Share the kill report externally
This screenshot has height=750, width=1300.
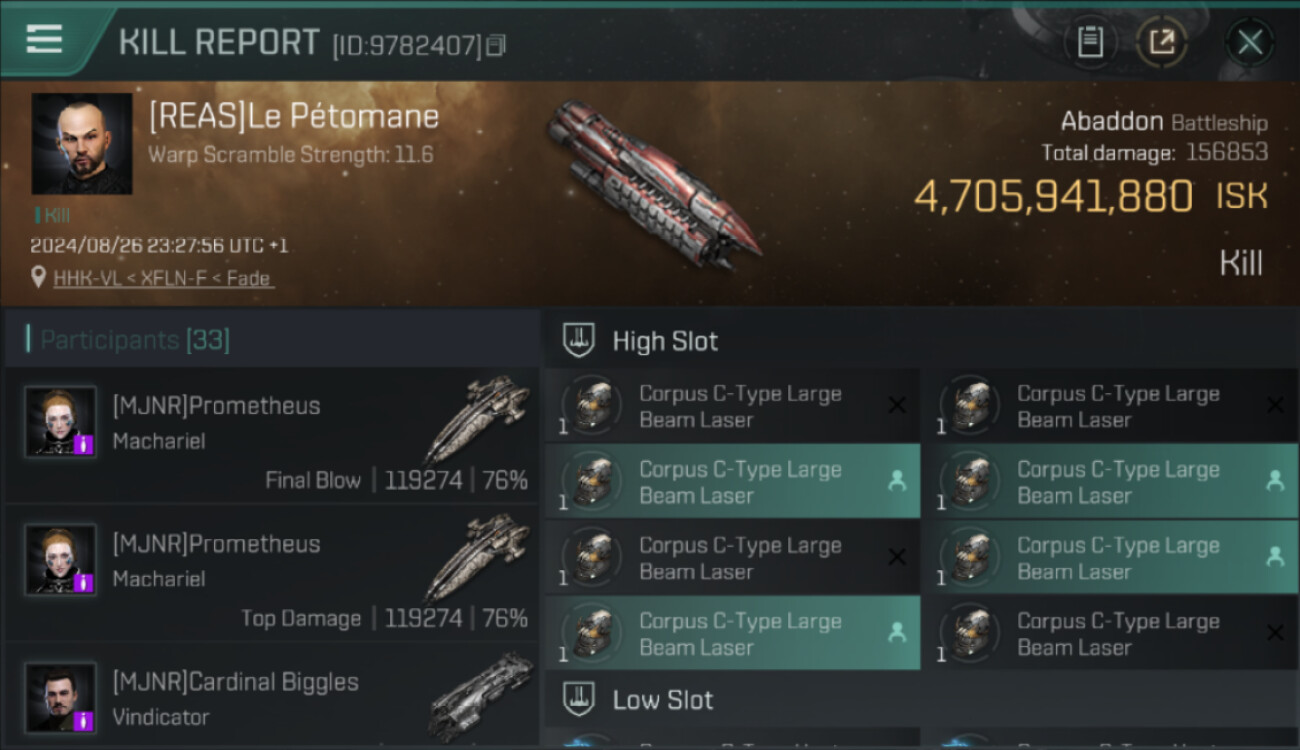pos(1161,42)
